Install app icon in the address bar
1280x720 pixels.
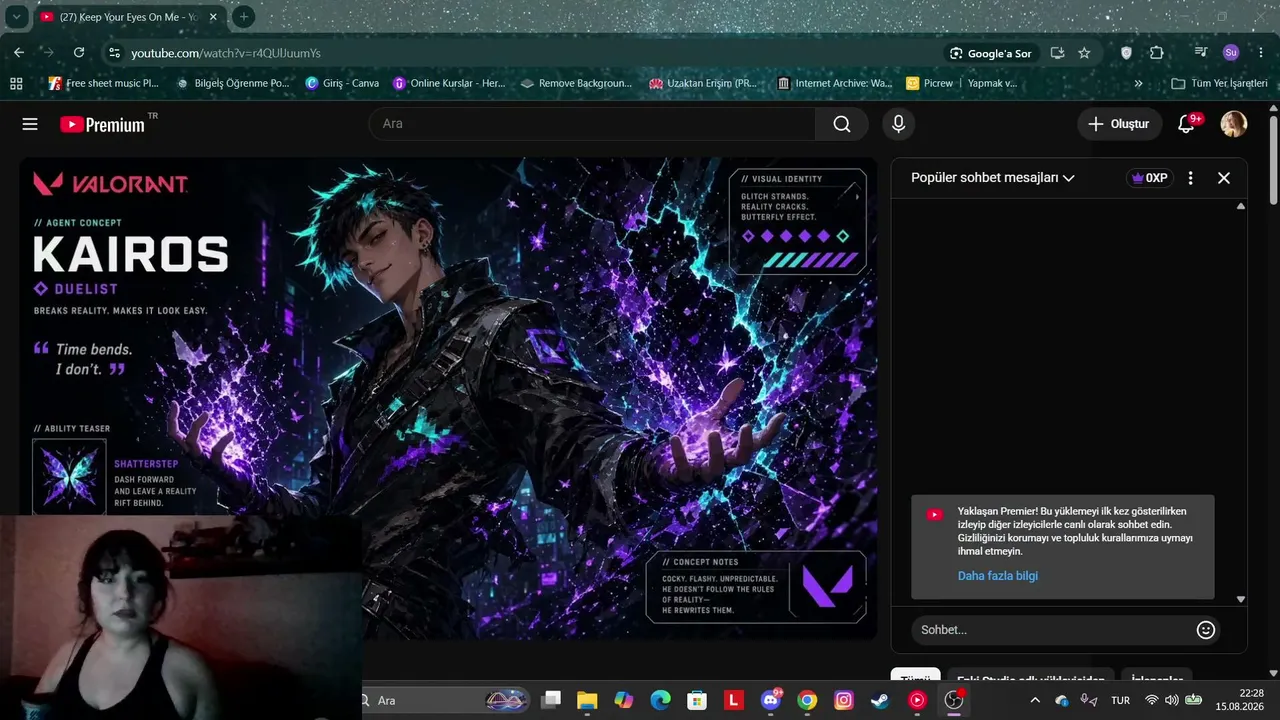[x=1058, y=53]
